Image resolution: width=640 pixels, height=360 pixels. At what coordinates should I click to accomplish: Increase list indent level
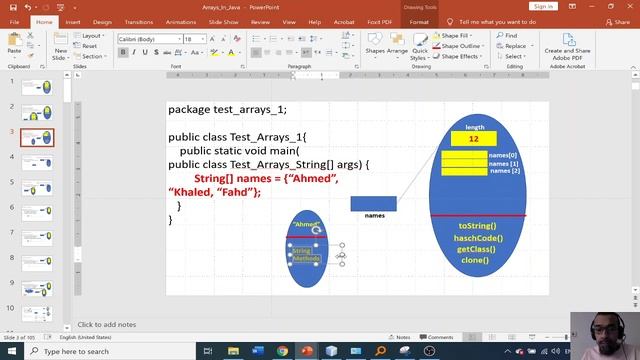pyautogui.click(x=302, y=39)
